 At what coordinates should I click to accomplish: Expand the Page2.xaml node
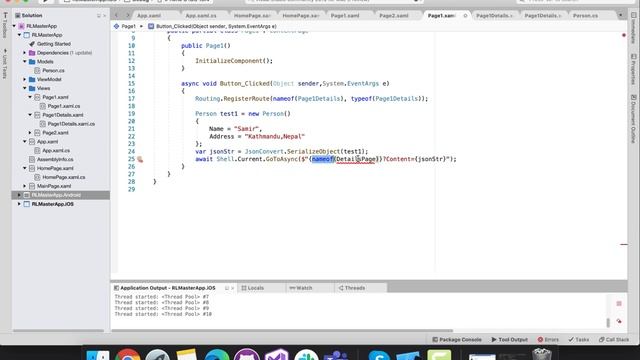[x=30, y=133]
